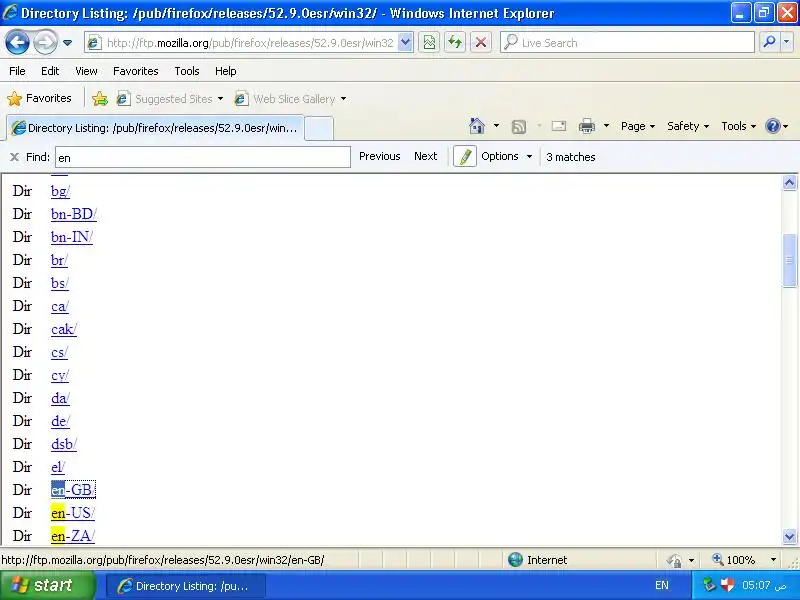Close the Find bar

click(14, 157)
